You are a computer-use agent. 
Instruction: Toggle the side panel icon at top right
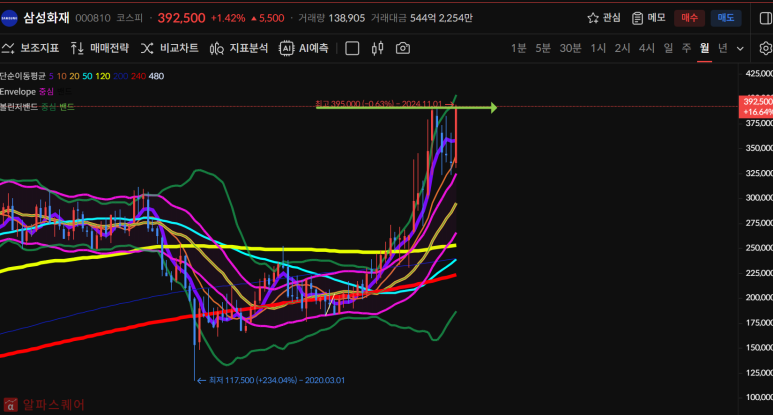point(766,18)
